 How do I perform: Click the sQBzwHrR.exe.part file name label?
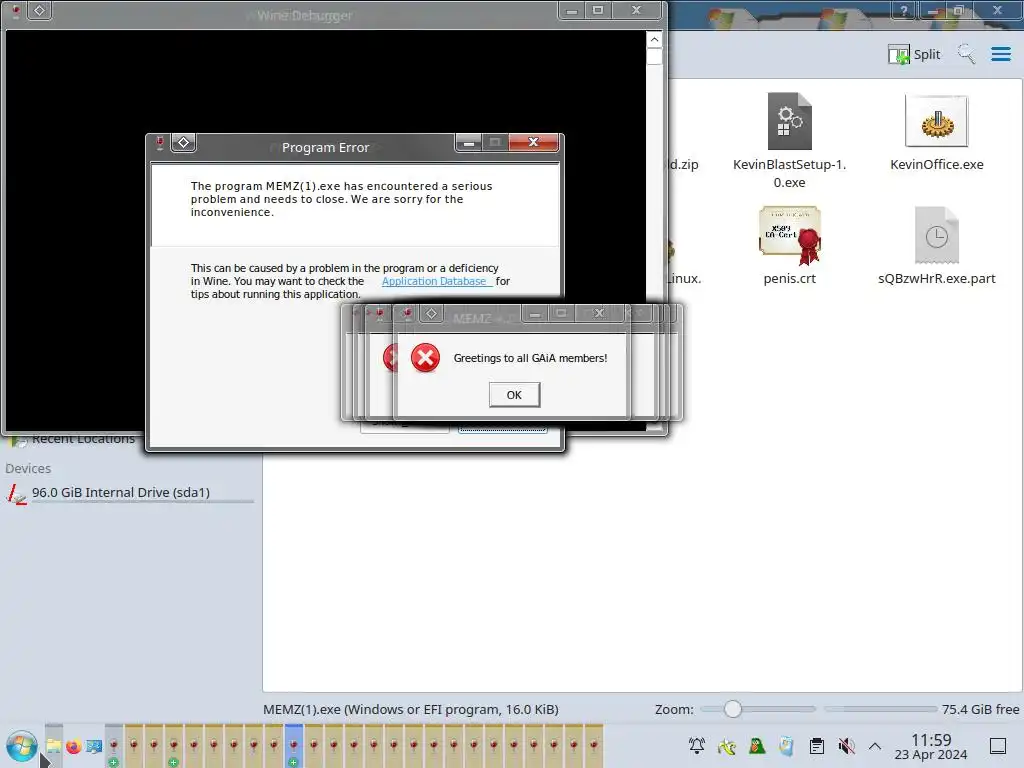936,279
